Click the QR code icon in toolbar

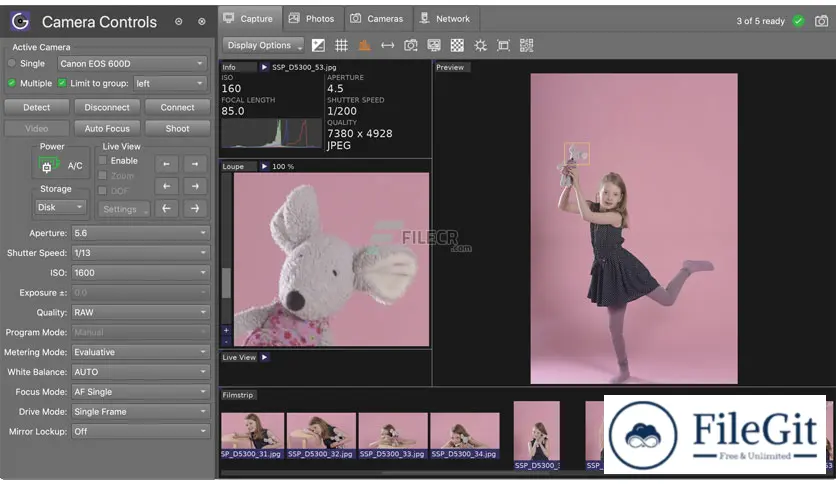[x=526, y=45]
